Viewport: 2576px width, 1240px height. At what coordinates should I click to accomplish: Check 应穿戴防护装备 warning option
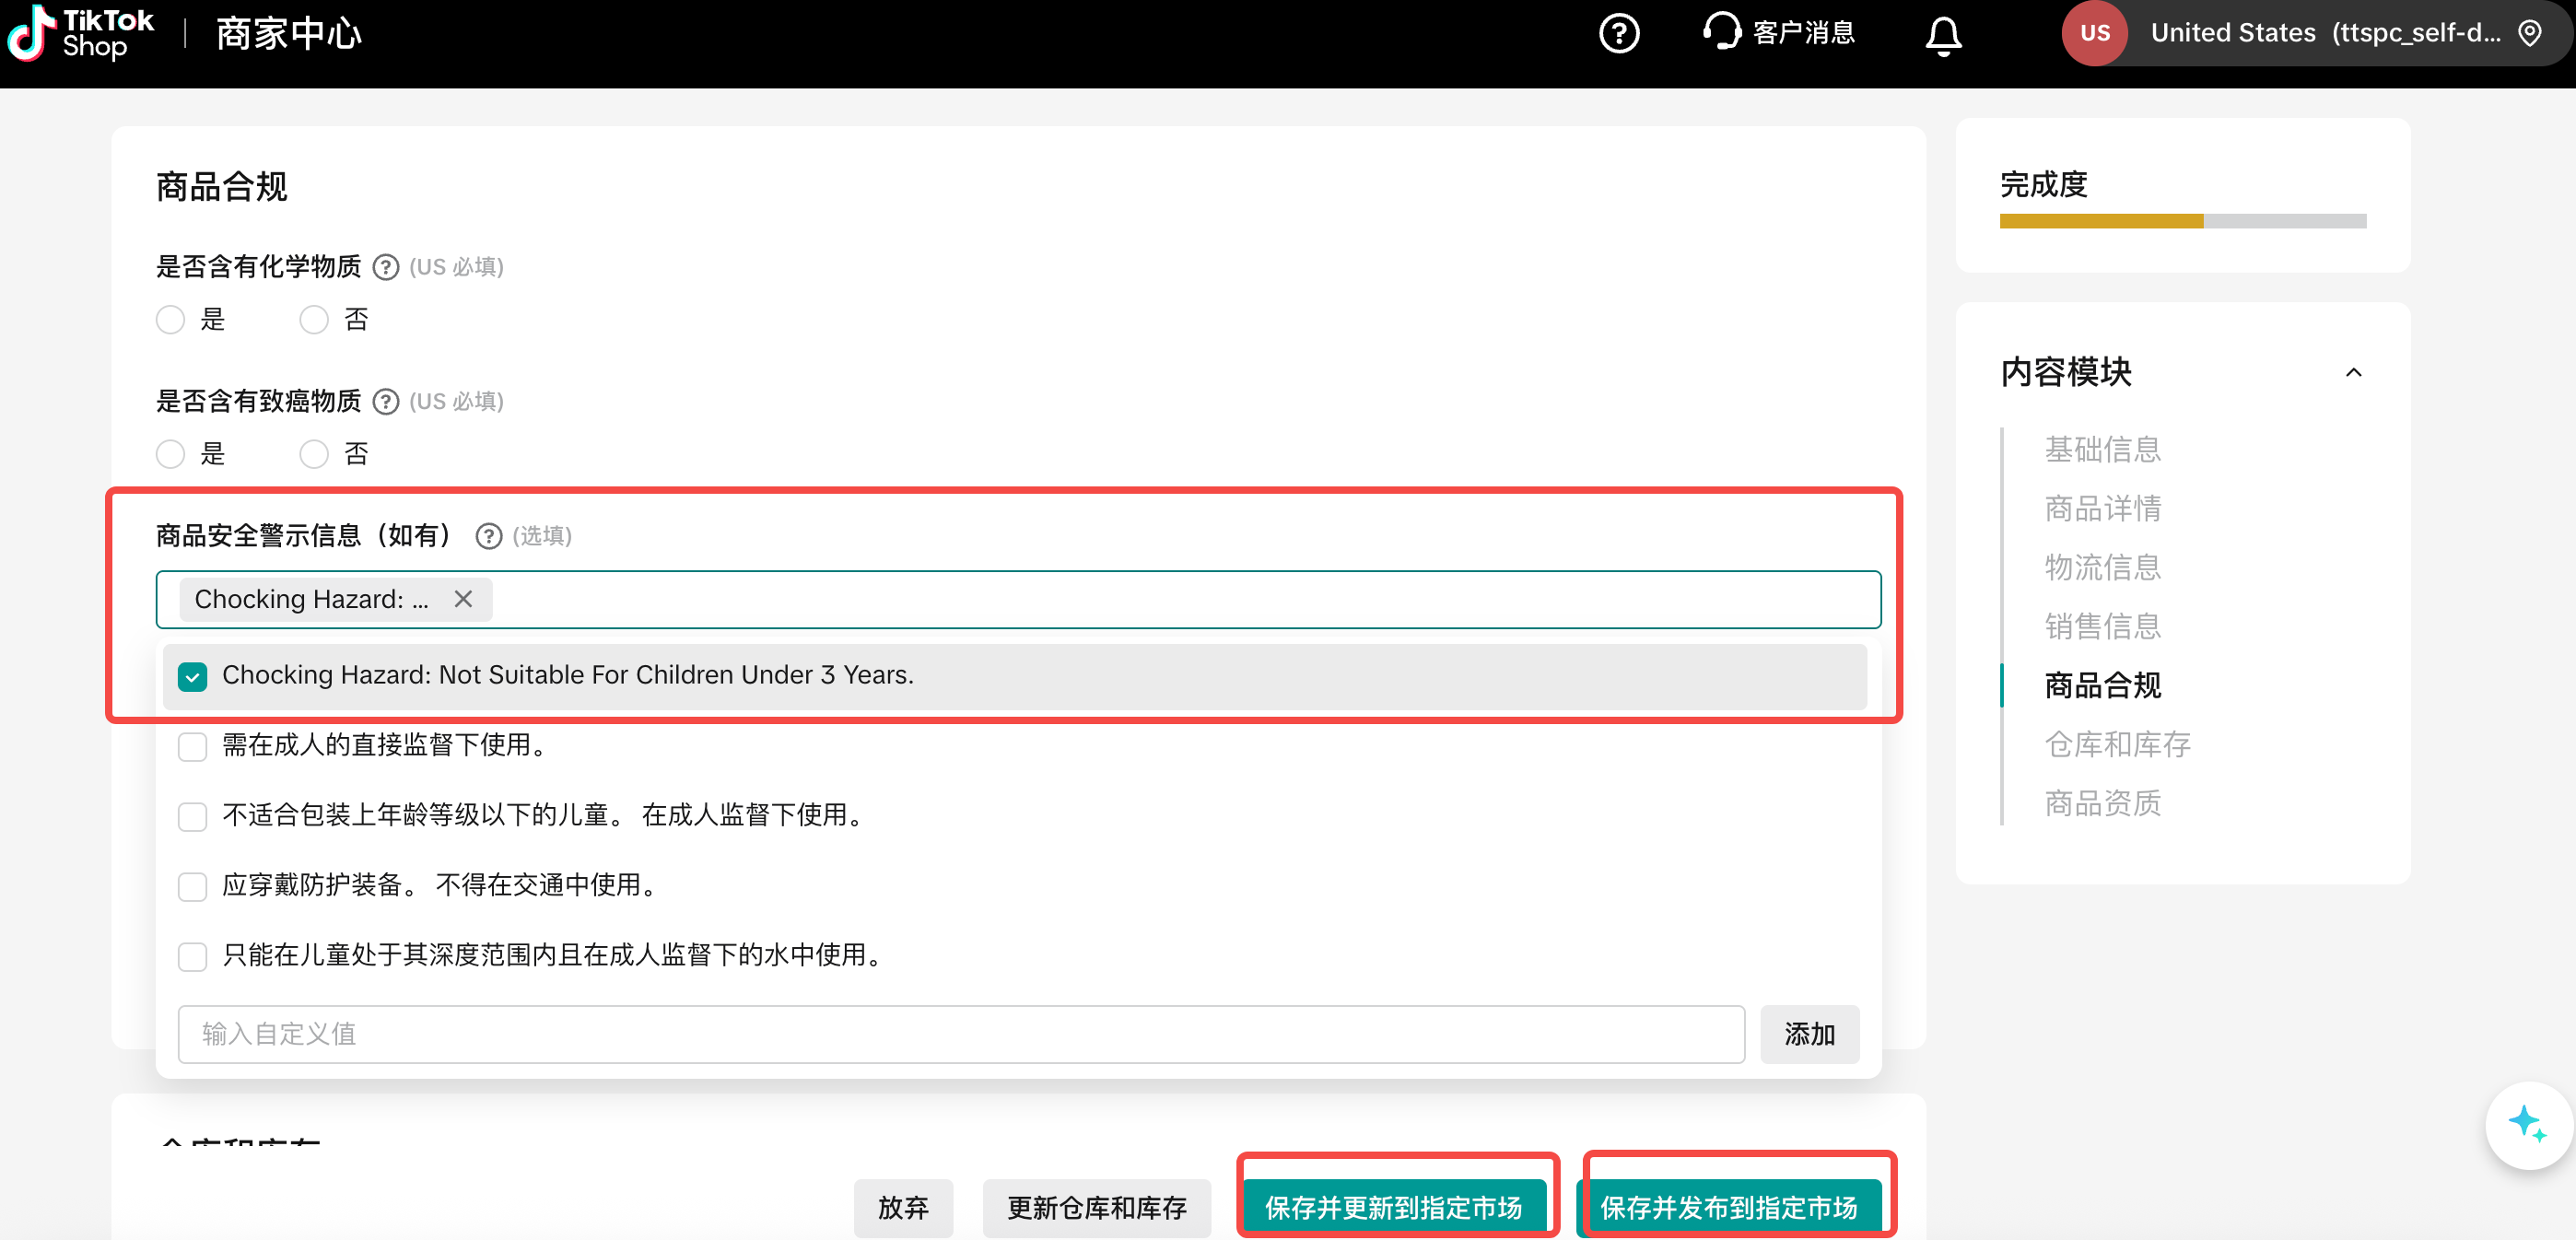tap(192, 886)
